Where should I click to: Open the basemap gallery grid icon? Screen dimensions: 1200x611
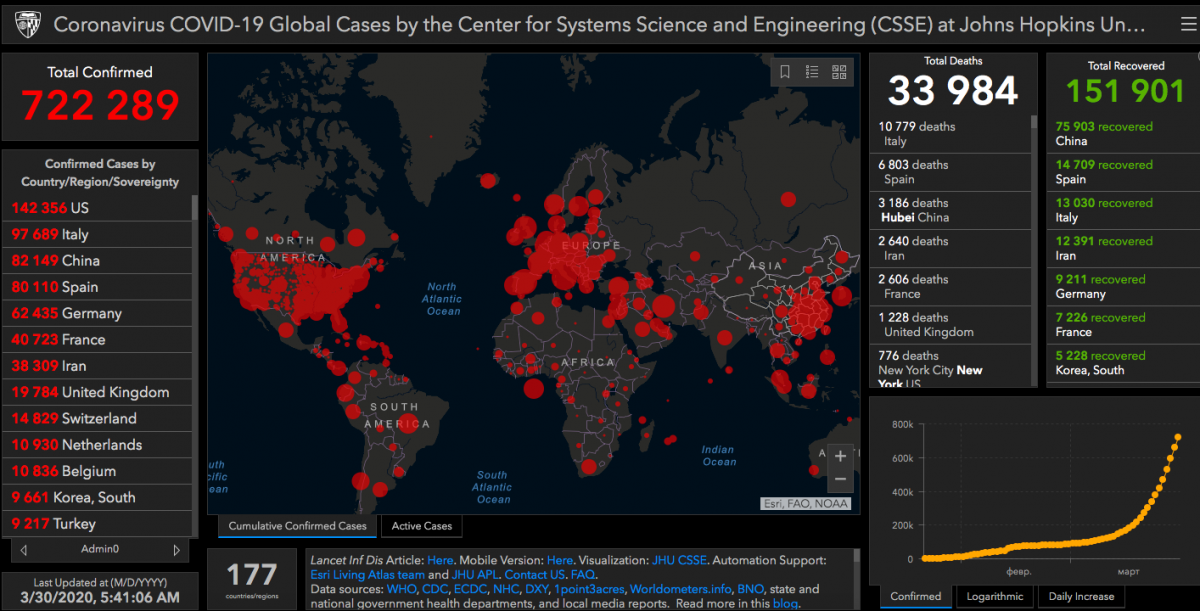click(x=839, y=72)
